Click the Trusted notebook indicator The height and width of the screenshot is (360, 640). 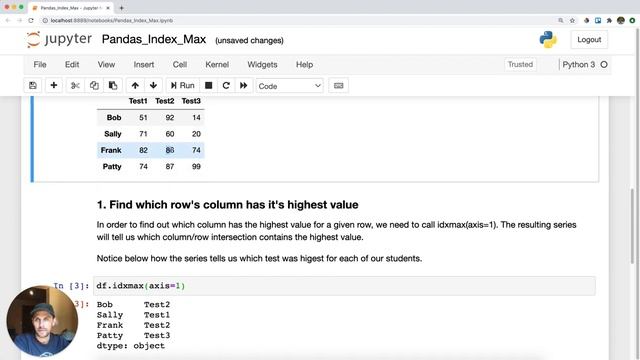[520, 64]
